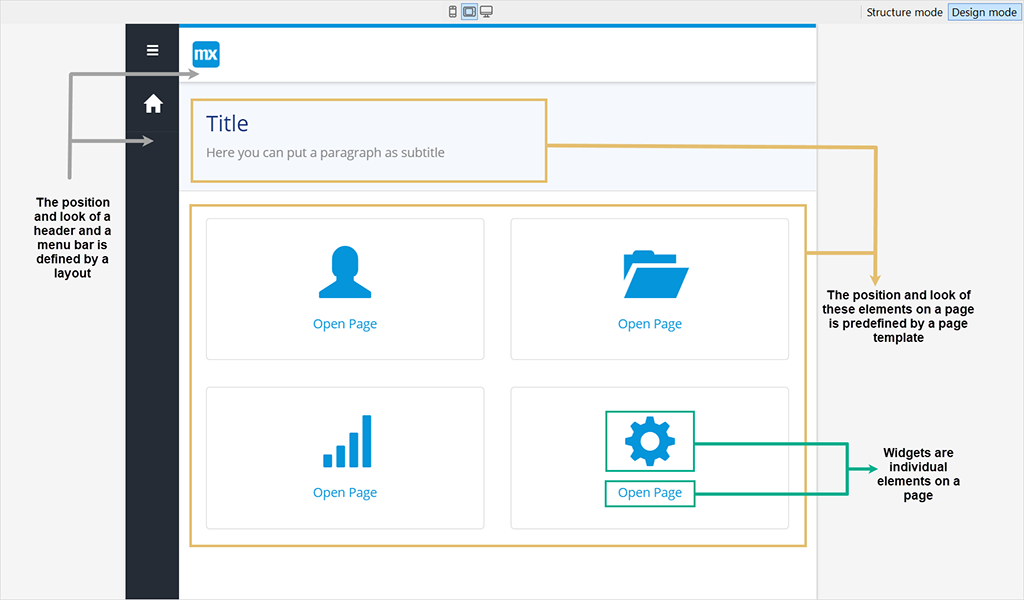Click the user profile silhouette icon

345,273
